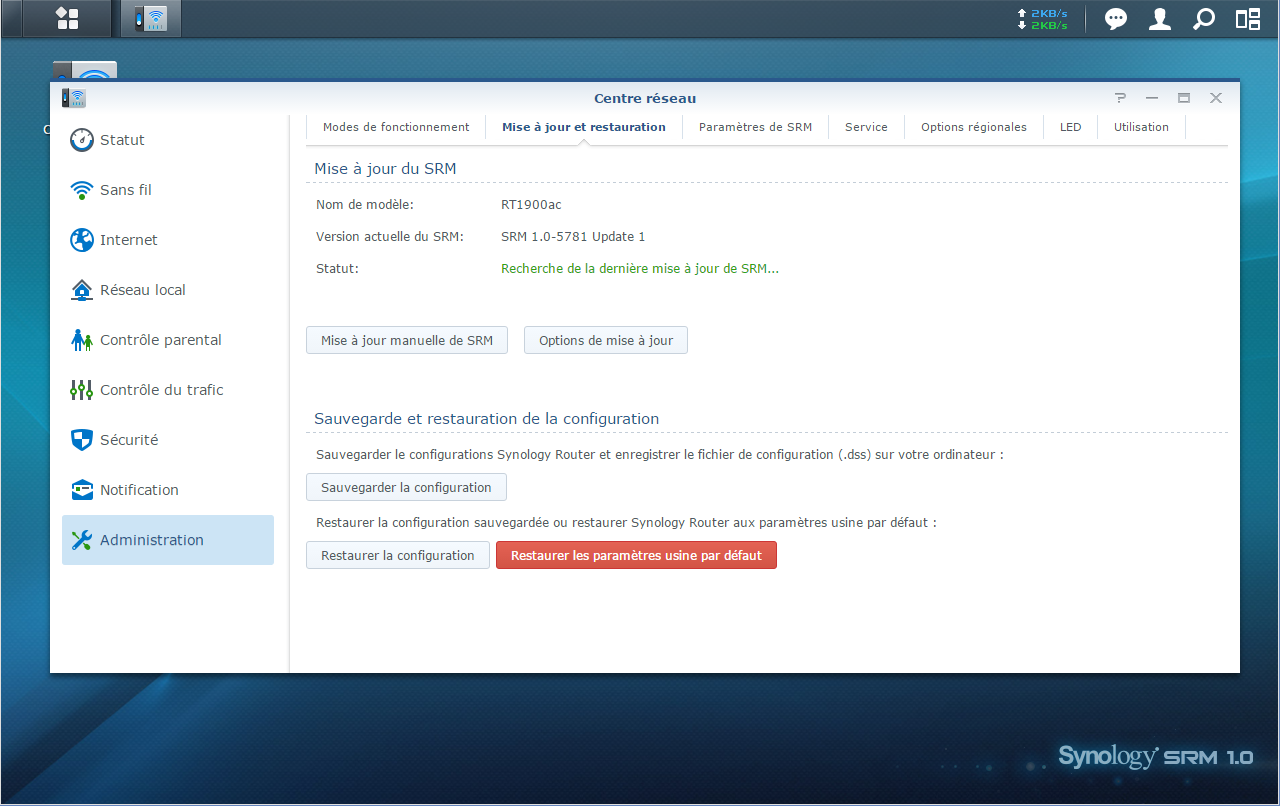This screenshot has width=1280, height=806.
Task: Click SRM 1.0-5781 Update 1 version text
Action: (x=573, y=236)
